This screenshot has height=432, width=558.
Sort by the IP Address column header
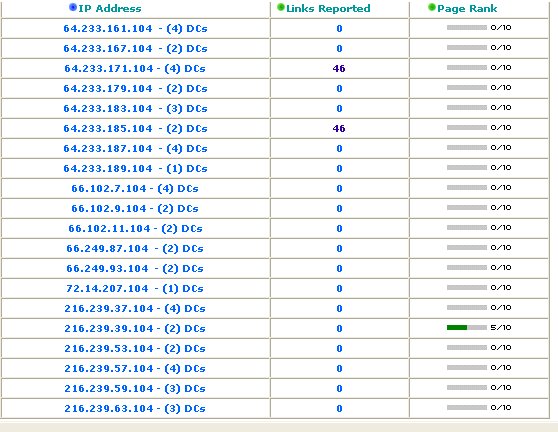coord(110,9)
